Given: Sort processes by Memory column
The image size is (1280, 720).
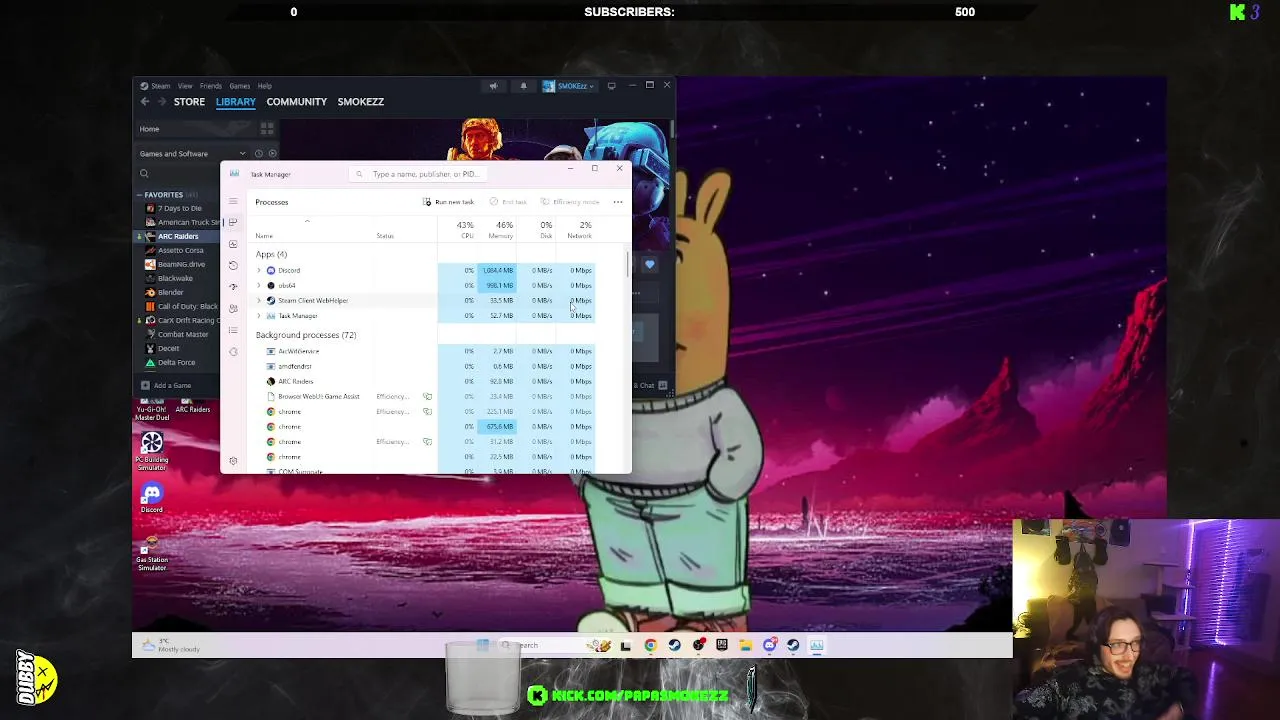Looking at the screenshot, I should click(x=498, y=230).
